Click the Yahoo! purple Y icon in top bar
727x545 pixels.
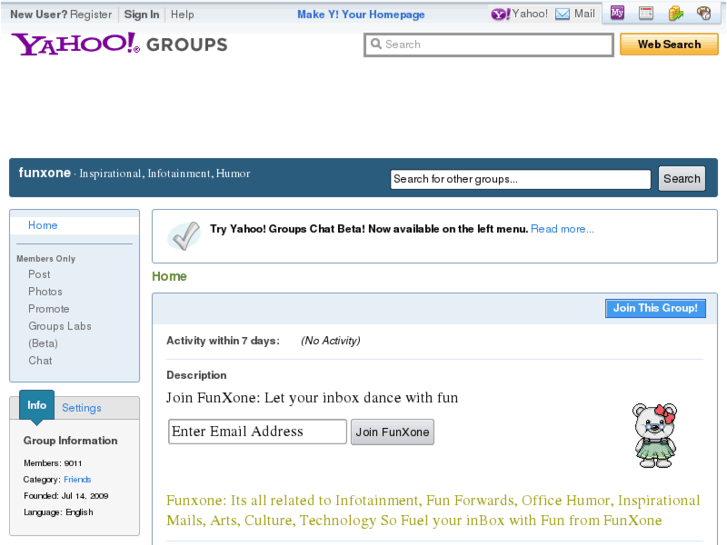tap(500, 14)
